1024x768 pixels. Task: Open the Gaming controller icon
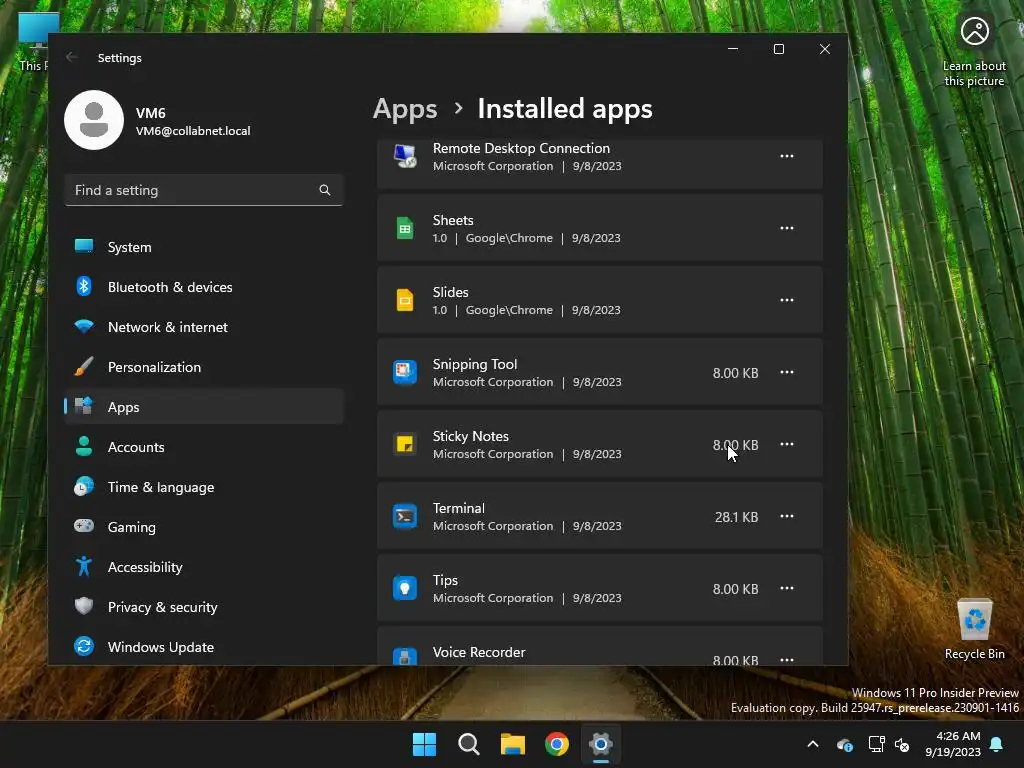[x=84, y=526]
